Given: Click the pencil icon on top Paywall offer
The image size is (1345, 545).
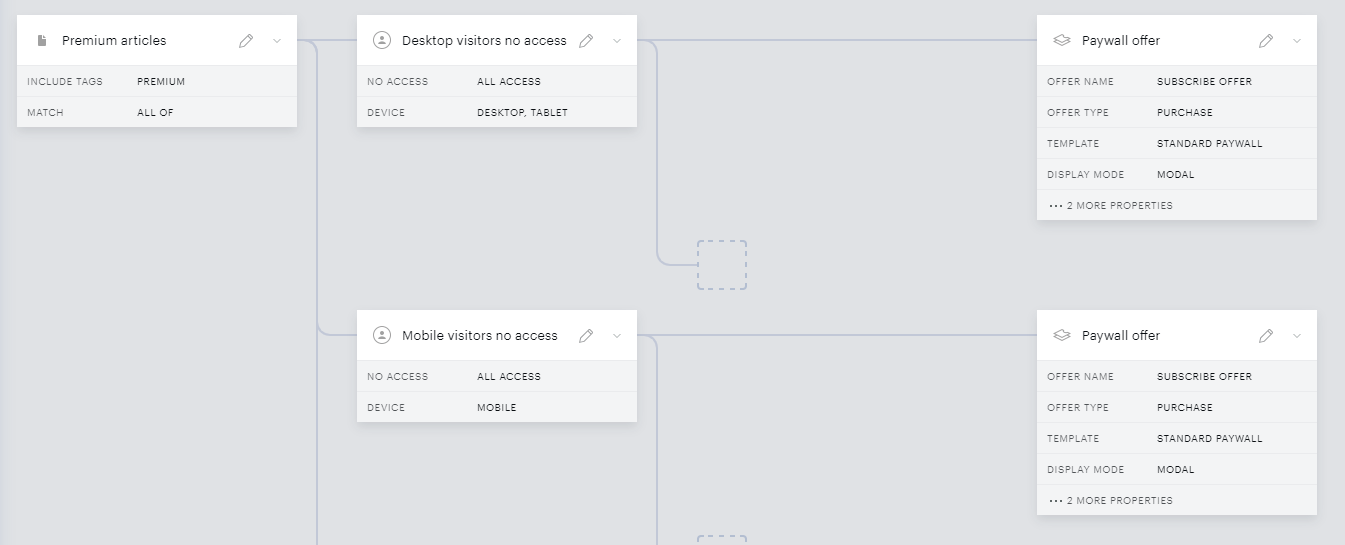Looking at the screenshot, I should (1266, 41).
